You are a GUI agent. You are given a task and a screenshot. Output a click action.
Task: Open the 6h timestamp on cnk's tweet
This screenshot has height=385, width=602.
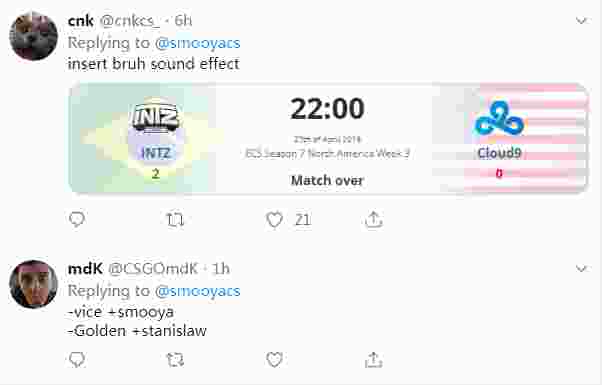(x=183, y=20)
